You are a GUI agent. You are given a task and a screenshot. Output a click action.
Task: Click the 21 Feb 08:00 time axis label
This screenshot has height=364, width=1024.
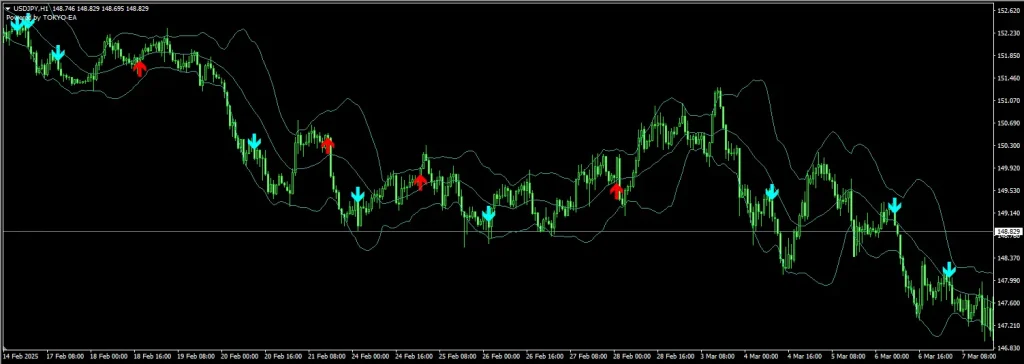tap(327, 357)
